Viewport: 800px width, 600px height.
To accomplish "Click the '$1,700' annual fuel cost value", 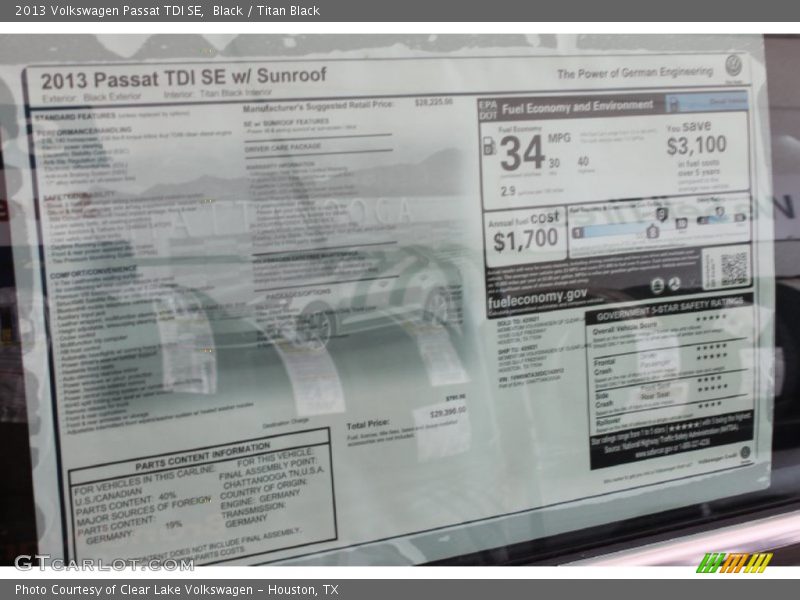I will click(x=526, y=239).
